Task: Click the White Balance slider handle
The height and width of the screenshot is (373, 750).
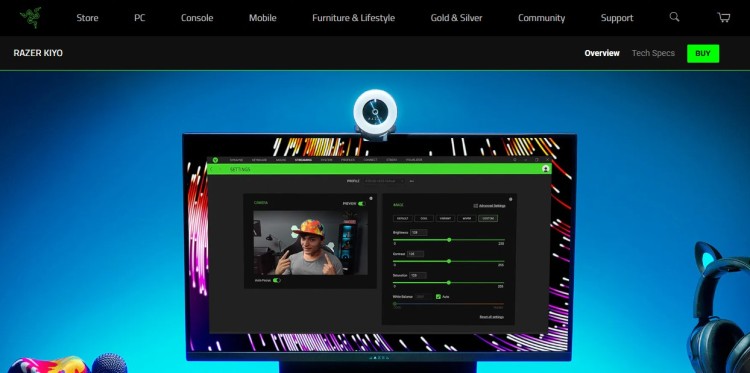Action: click(x=395, y=304)
